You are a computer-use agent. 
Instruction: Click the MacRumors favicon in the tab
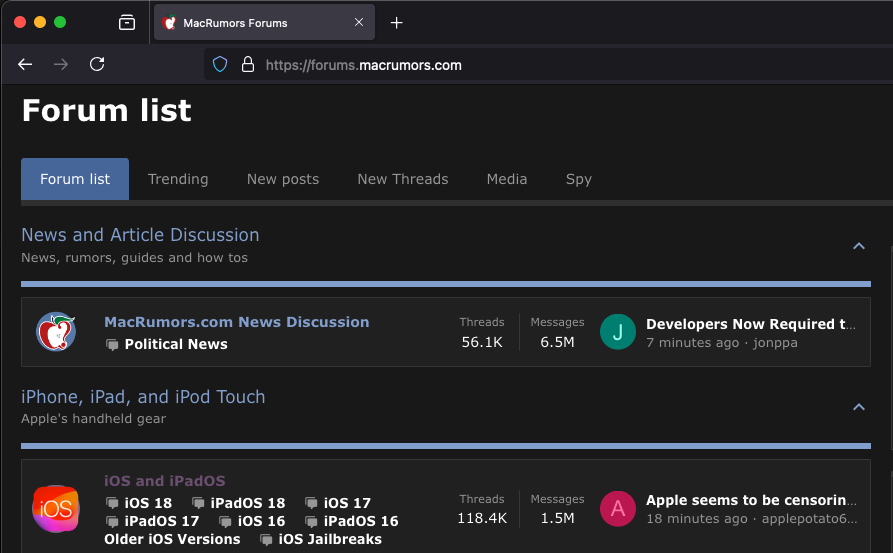click(169, 23)
